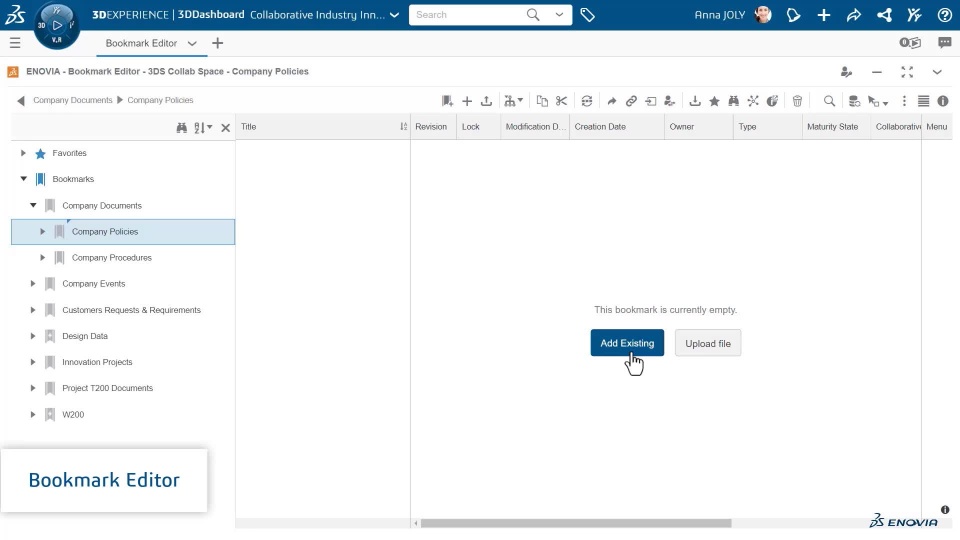960x540 pixels.
Task: Click the star favorite toolbar icon
Action: (x=714, y=101)
